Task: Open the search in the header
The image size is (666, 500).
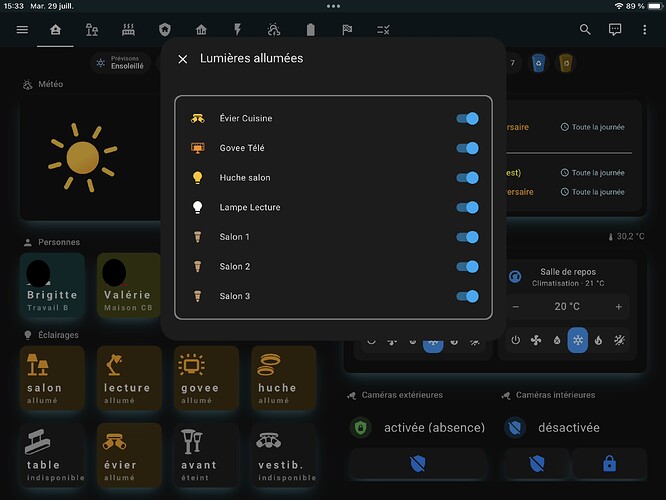Action: coord(587,30)
